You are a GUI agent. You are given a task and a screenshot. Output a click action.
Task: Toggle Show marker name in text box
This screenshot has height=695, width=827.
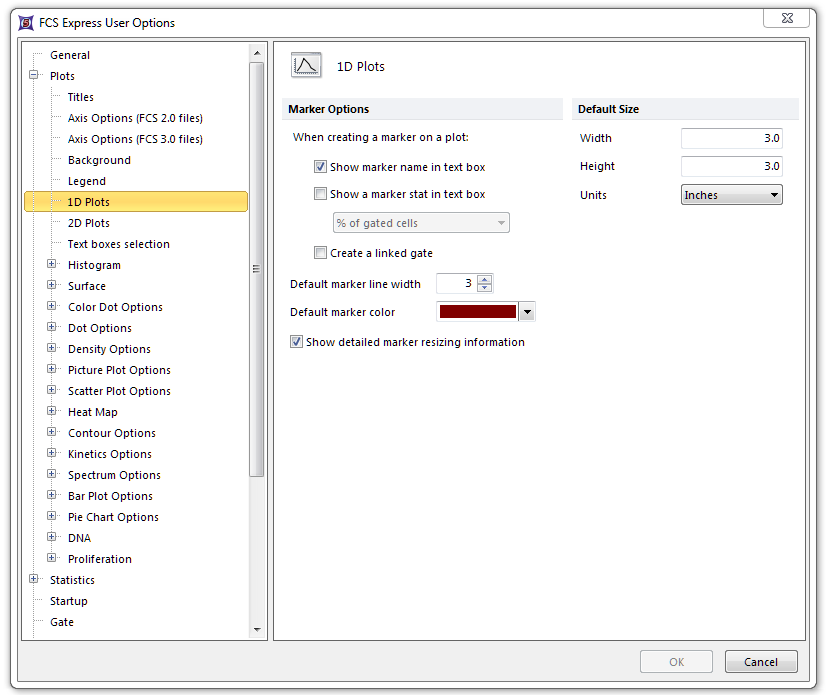320,167
